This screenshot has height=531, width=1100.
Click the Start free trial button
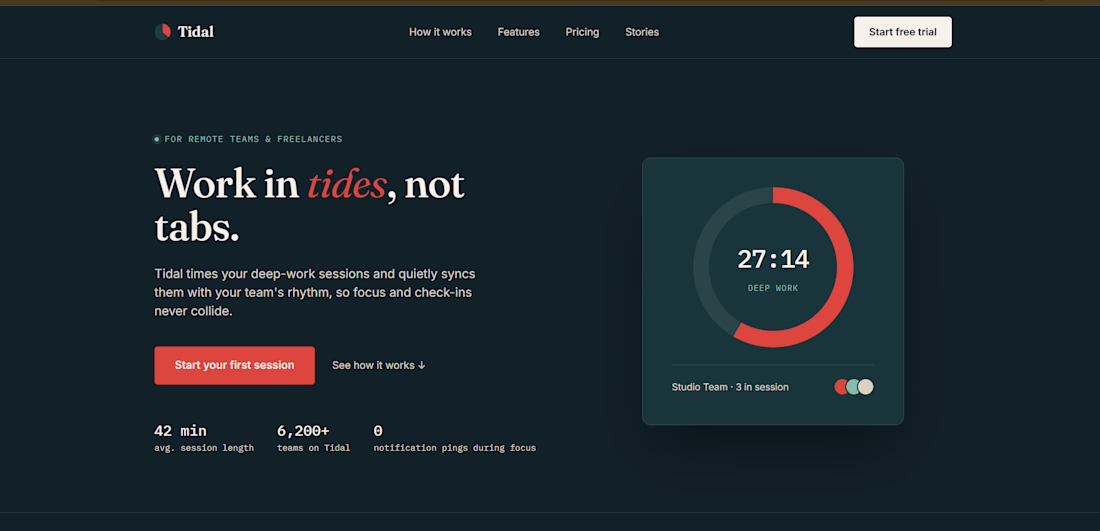902,32
